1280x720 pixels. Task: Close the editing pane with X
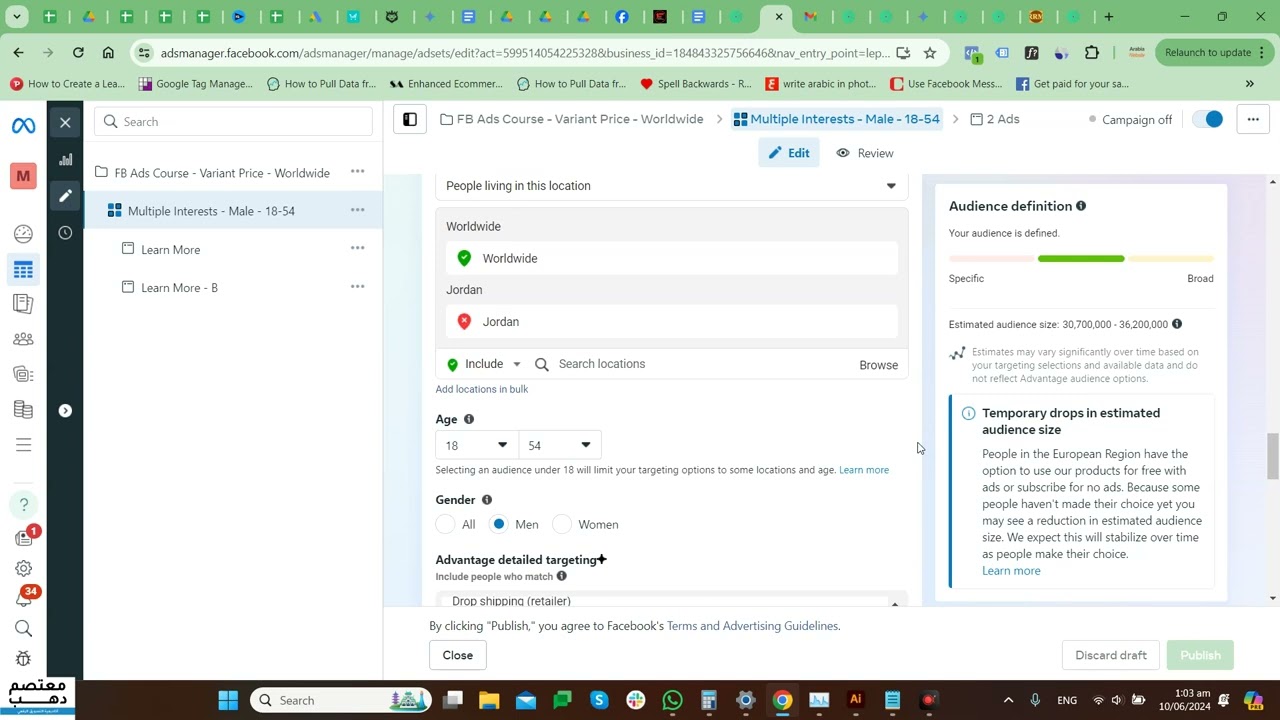[65, 122]
